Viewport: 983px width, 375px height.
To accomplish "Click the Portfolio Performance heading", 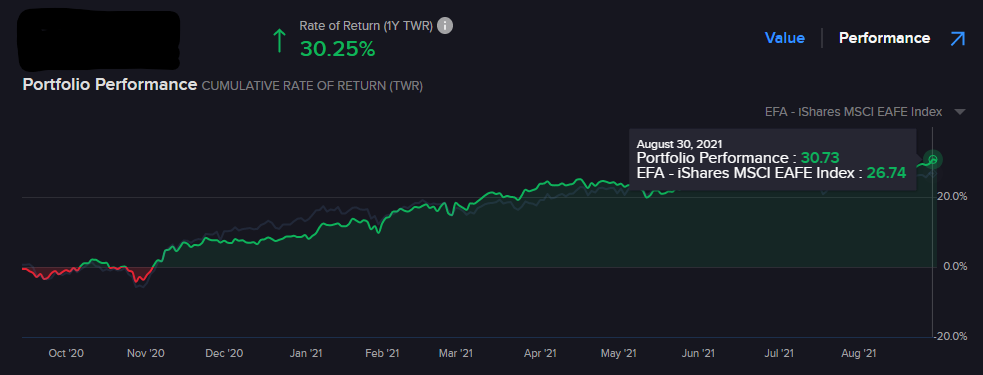I will 110,85.
